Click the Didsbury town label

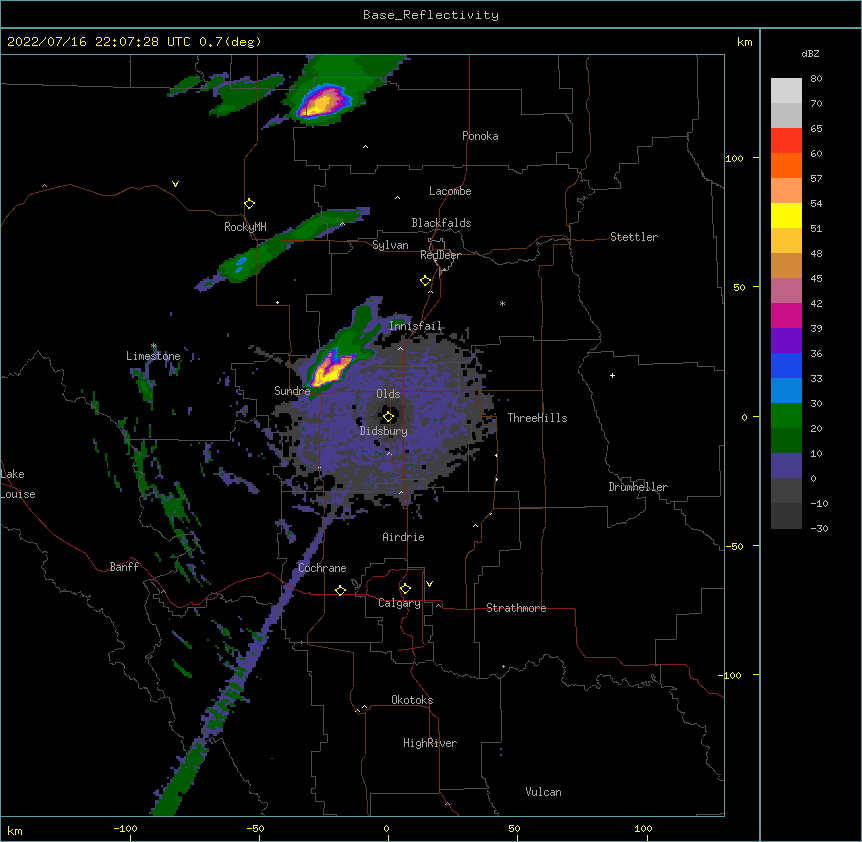click(384, 431)
